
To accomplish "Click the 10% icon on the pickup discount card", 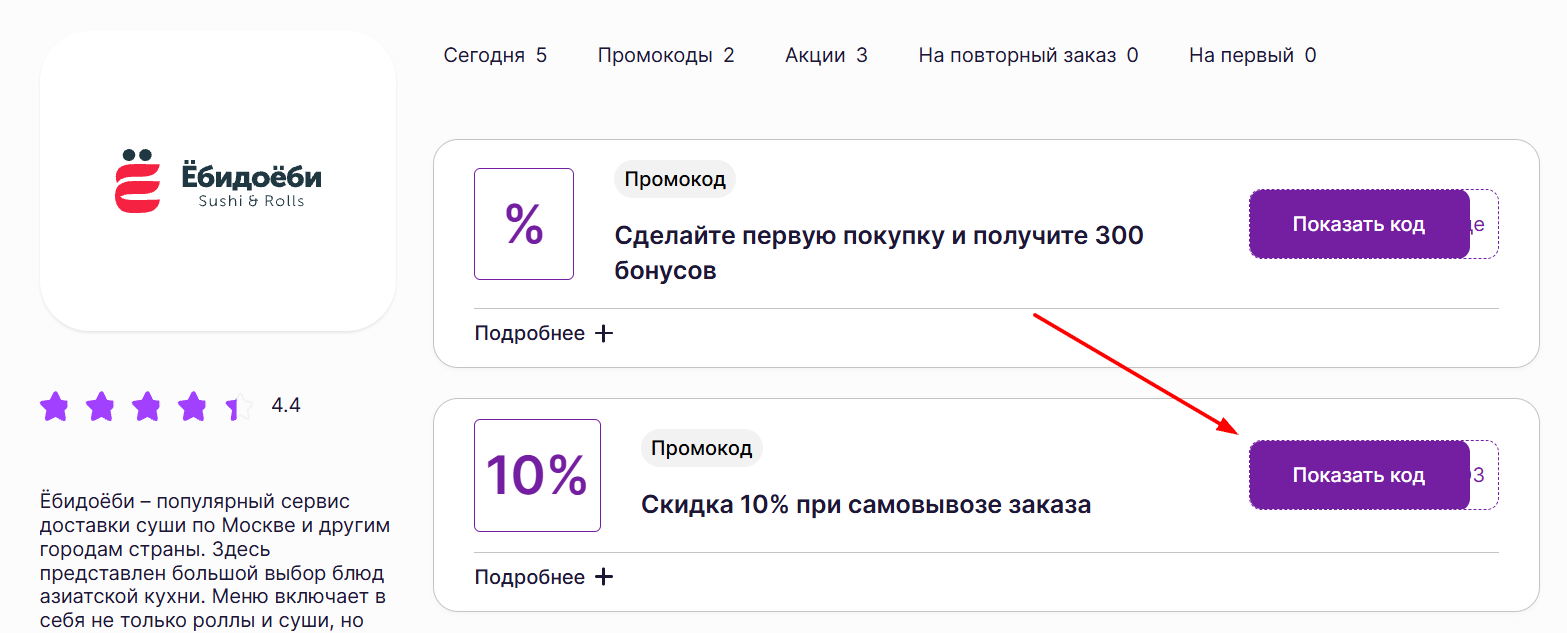I will 537,475.
